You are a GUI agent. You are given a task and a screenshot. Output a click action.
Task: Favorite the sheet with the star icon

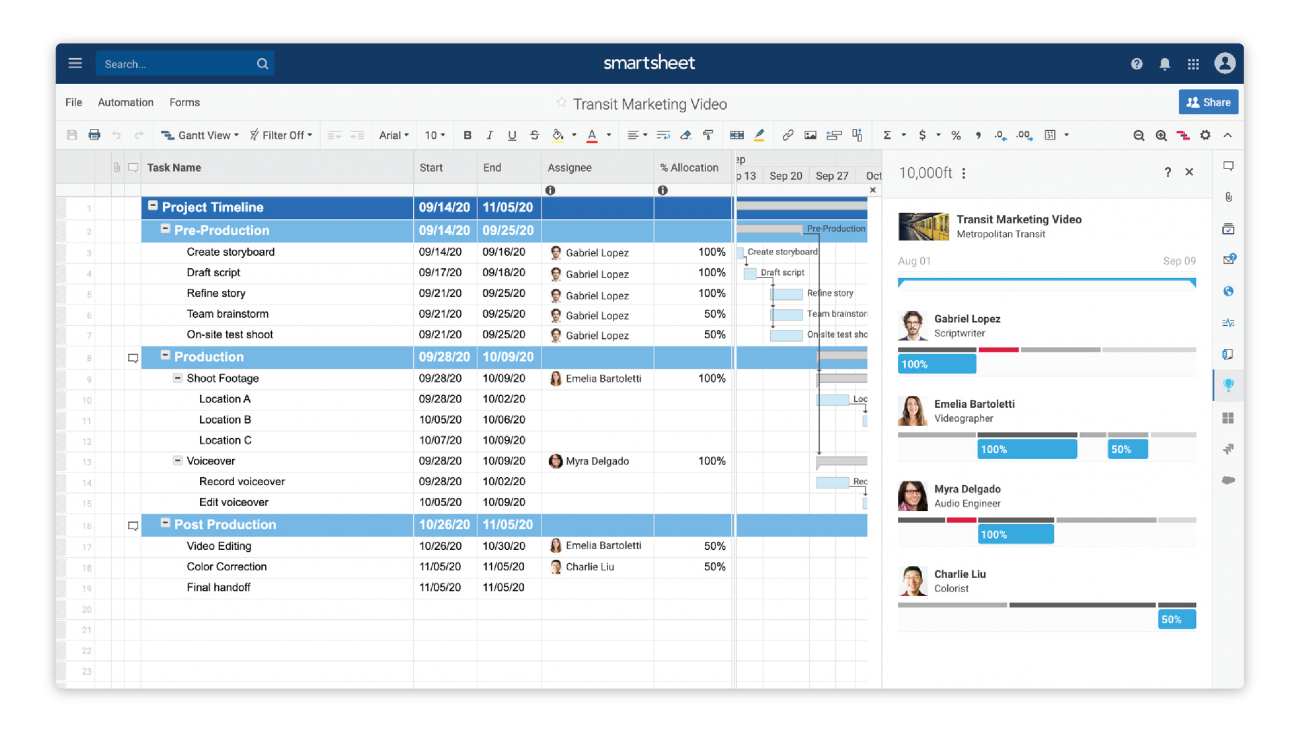(561, 103)
